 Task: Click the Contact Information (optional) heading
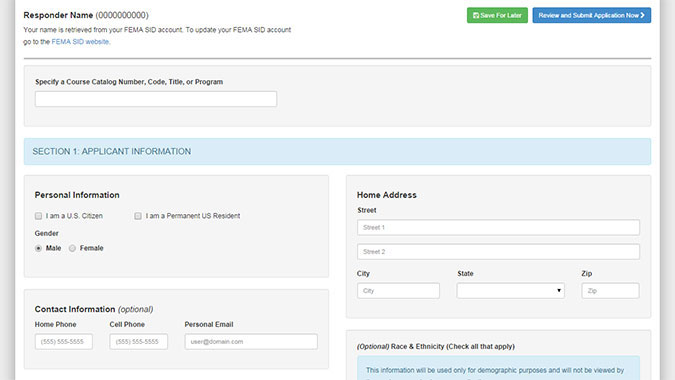tap(94, 309)
